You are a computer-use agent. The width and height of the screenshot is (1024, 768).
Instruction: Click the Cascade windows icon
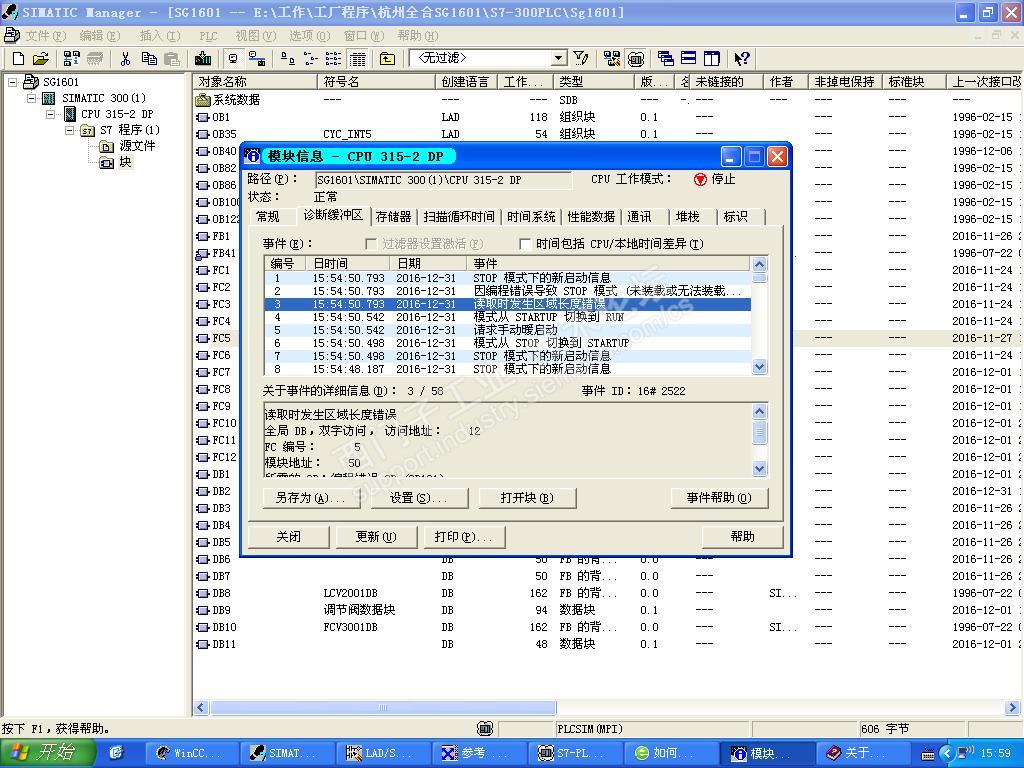pyautogui.click(x=665, y=59)
